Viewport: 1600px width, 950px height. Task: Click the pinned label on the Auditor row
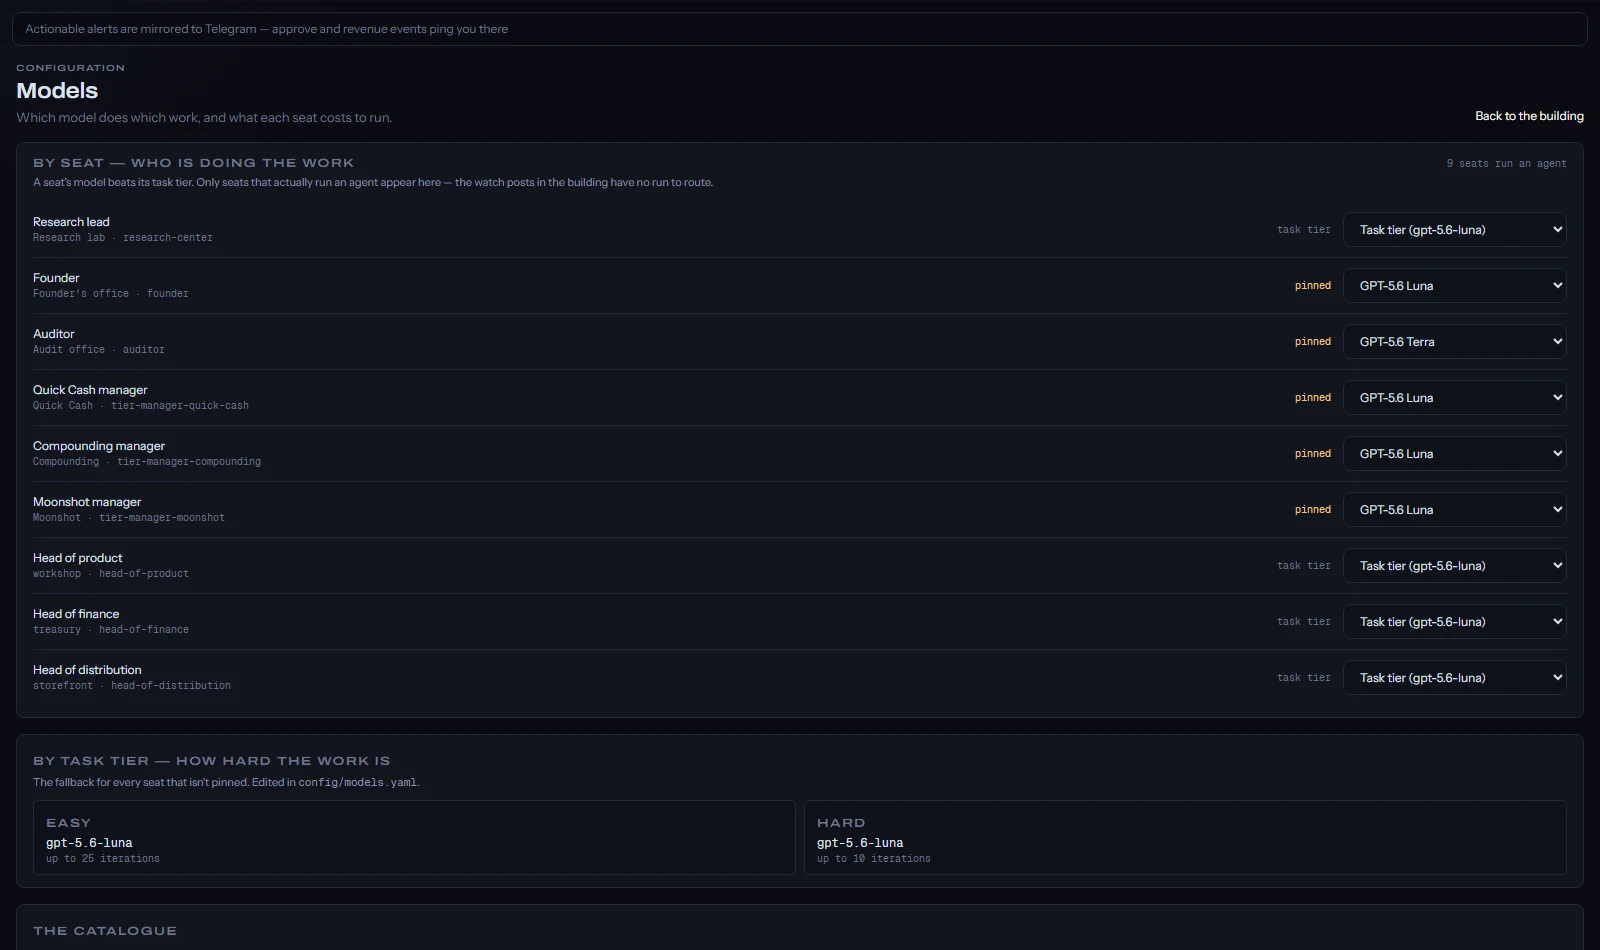(x=1313, y=342)
